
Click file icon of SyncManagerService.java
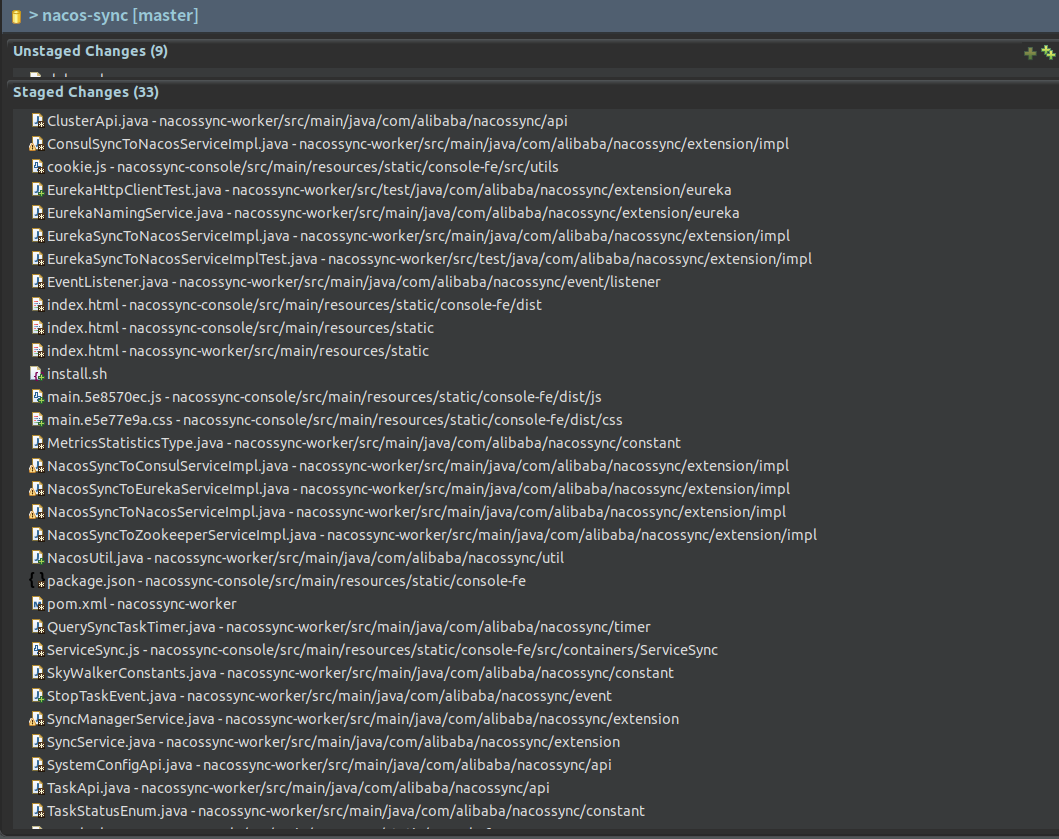[36, 719]
